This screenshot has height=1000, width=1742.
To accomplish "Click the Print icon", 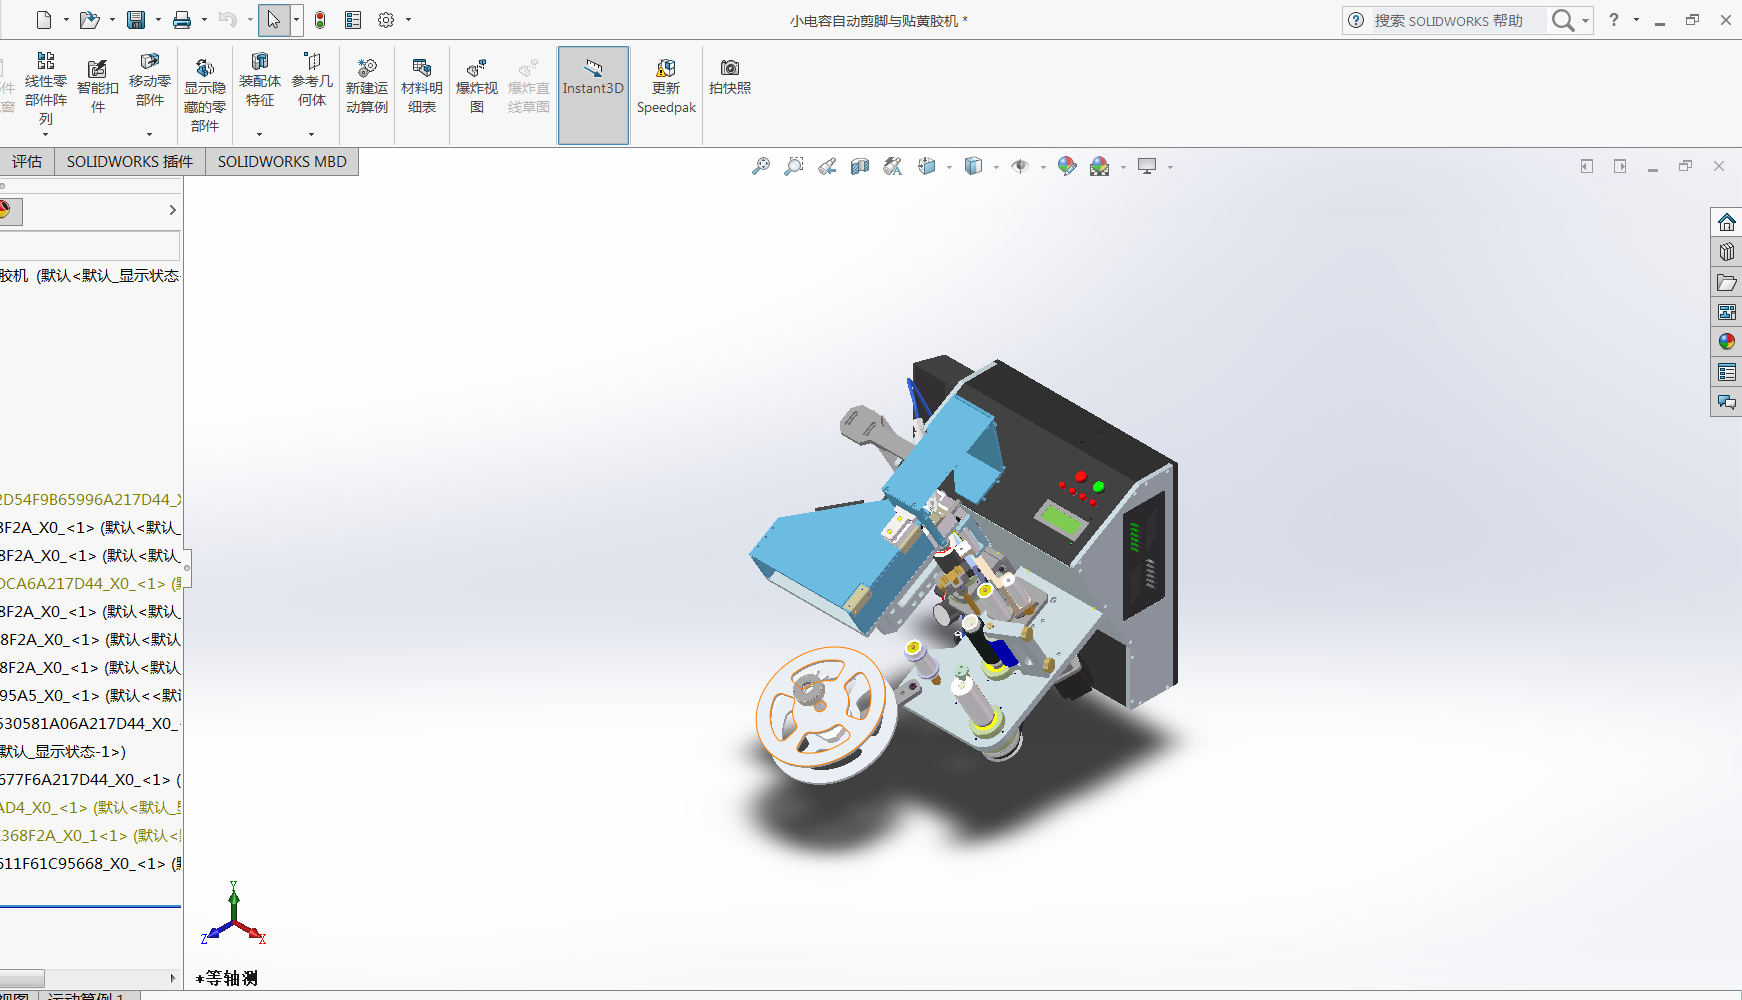I will click(182, 20).
